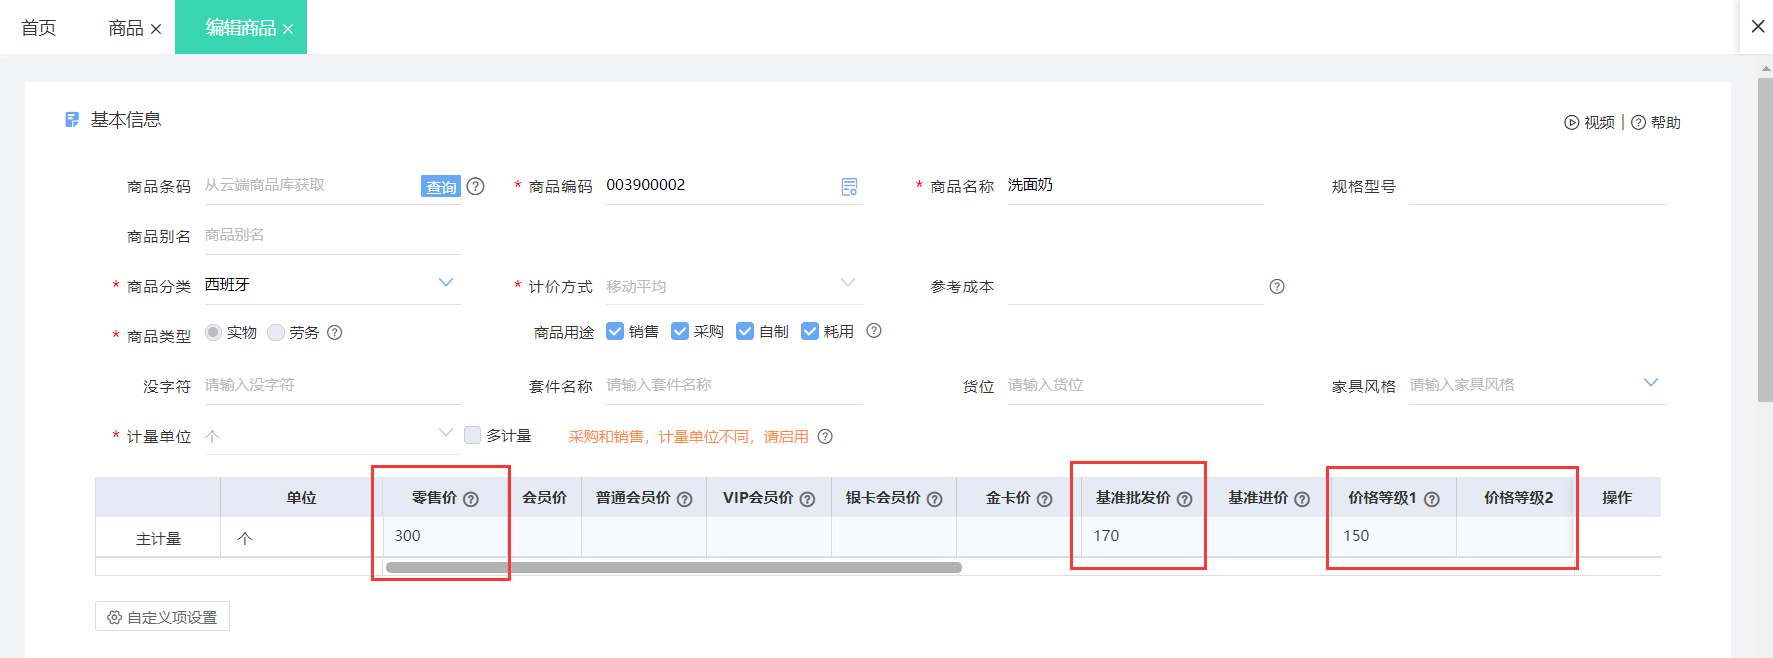The image size is (1773, 658).
Task: Uncheck the 自制 usage checkbox
Action: [745, 331]
